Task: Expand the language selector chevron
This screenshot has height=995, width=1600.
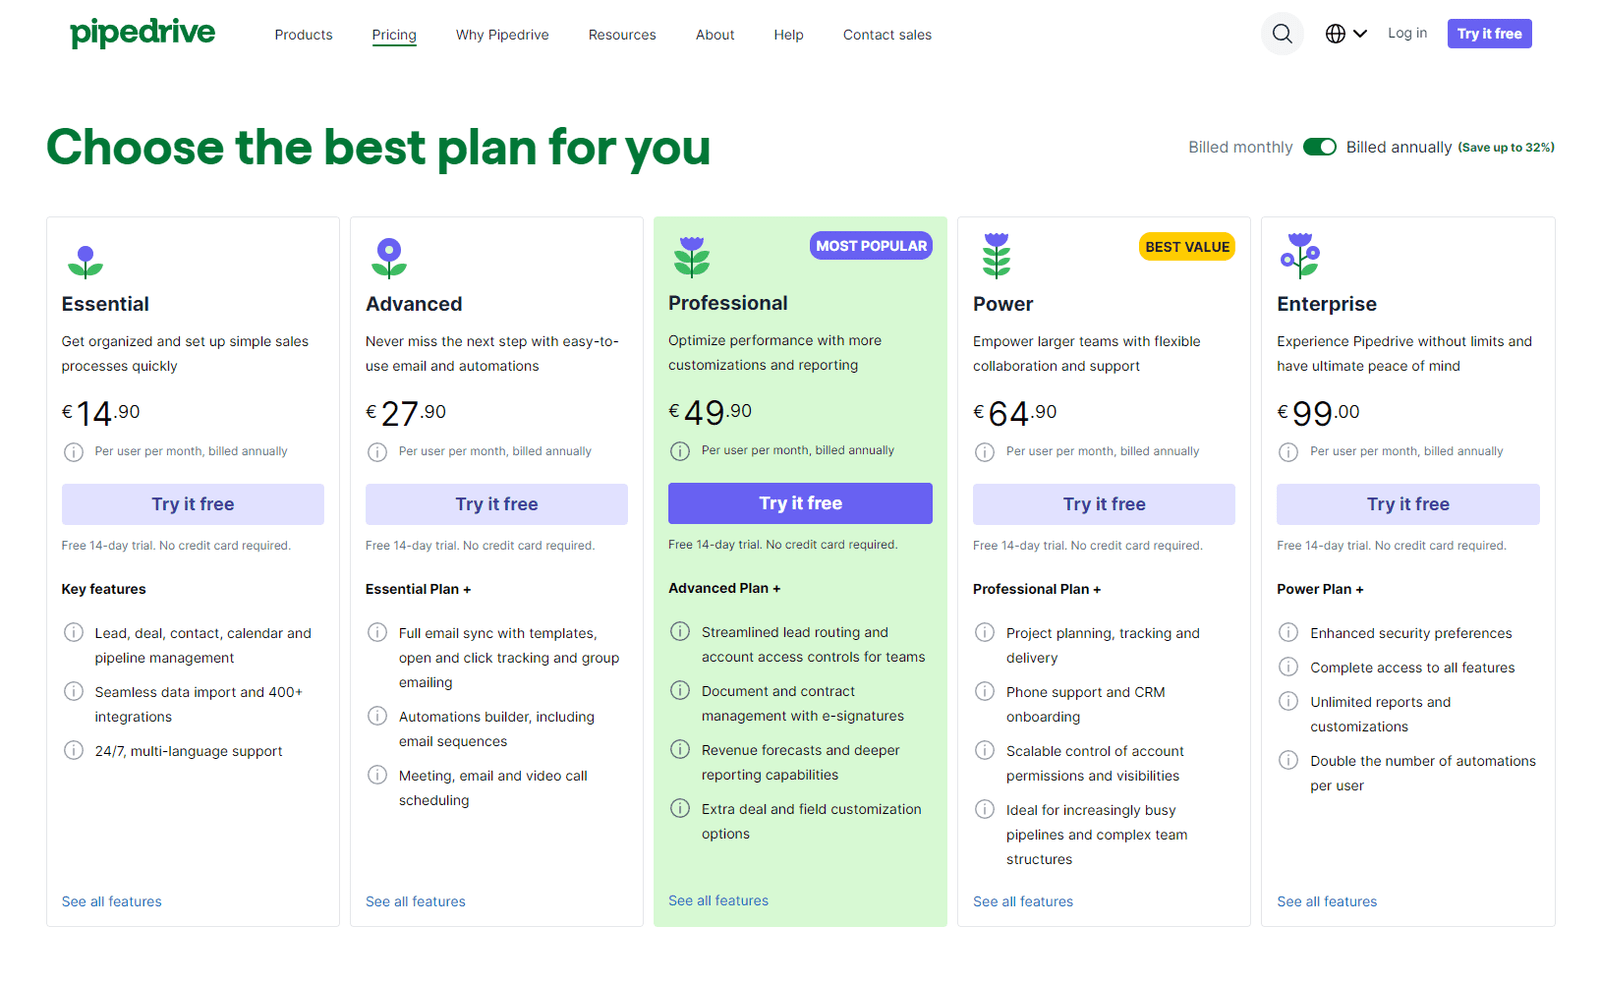Action: coord(1362,33)
